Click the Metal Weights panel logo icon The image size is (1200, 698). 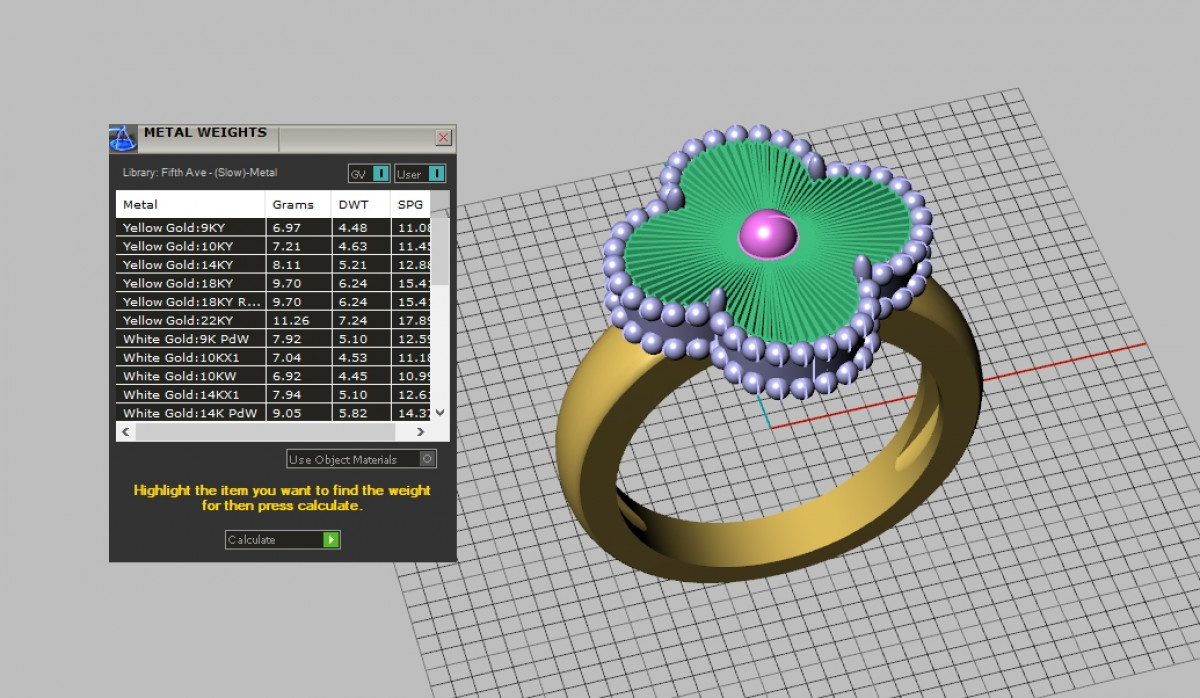[122, 137]
